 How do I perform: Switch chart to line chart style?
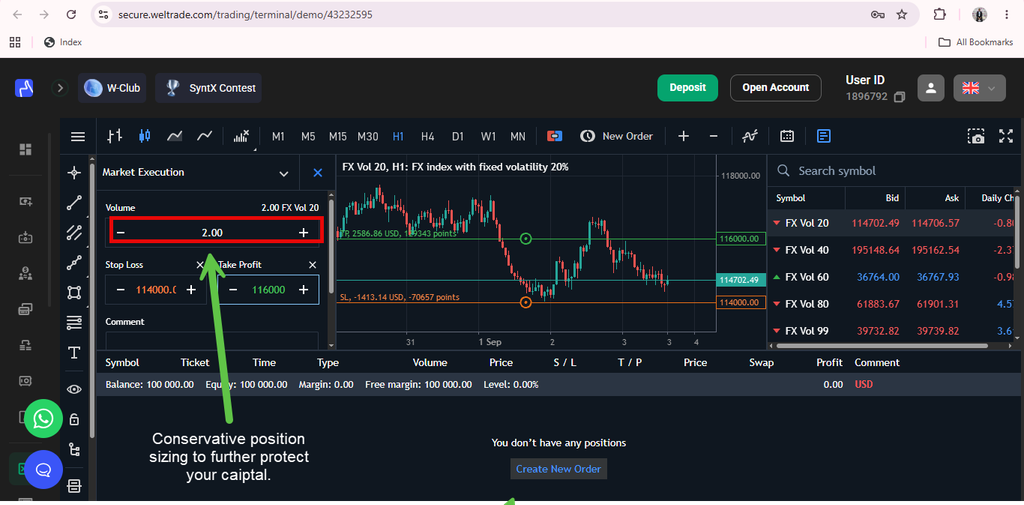[x=205, y=136]
